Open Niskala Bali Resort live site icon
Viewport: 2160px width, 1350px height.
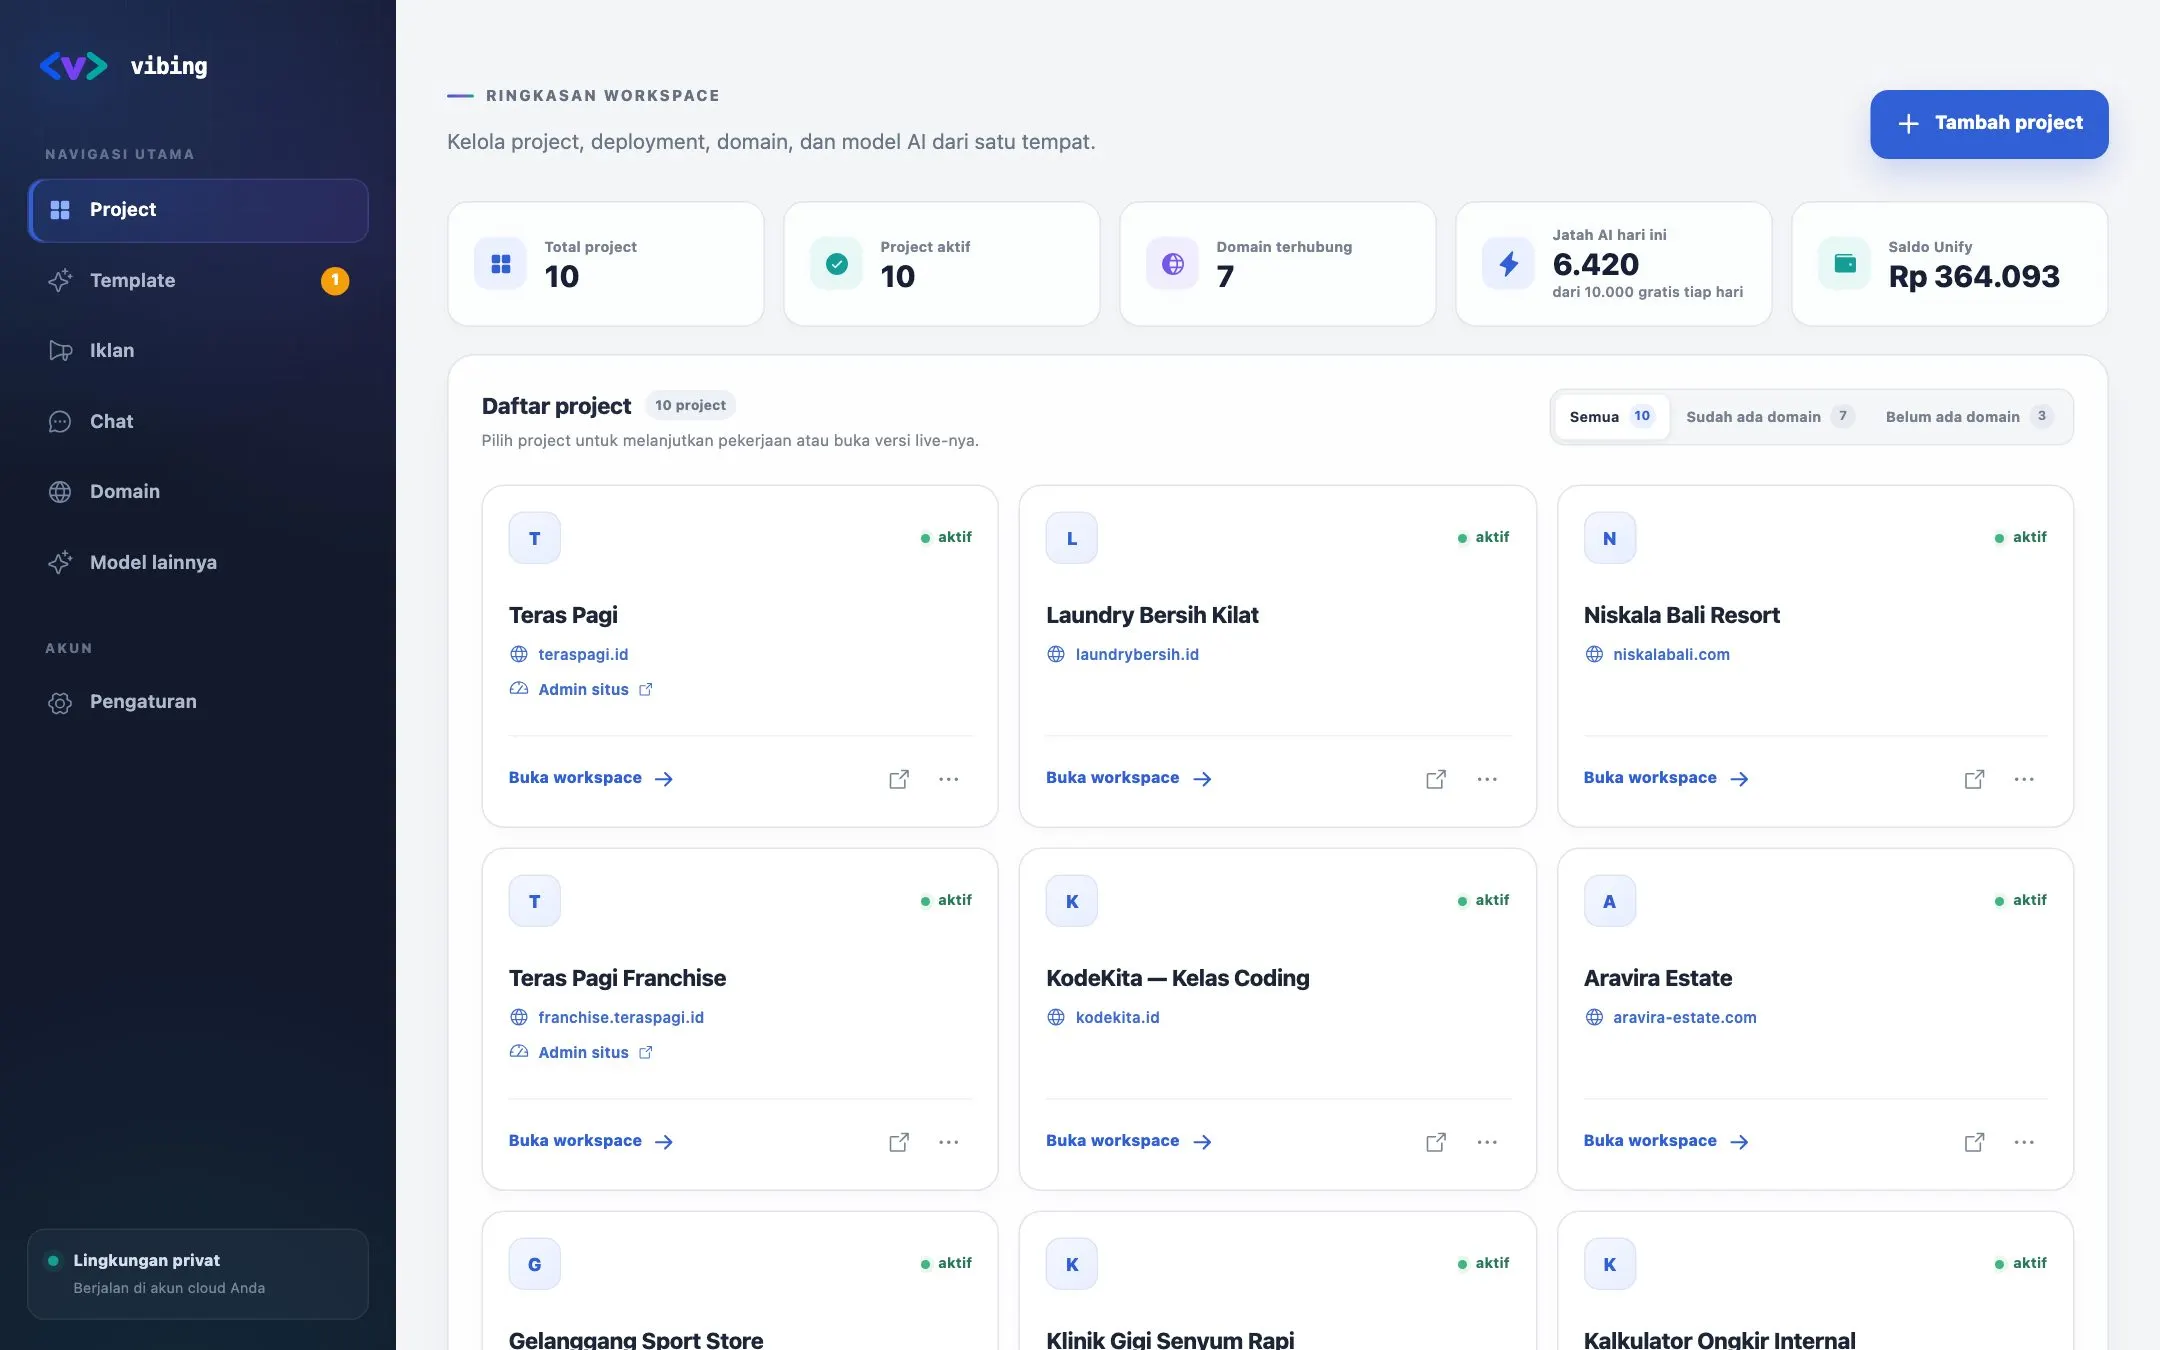click(x=1974, y=779)
